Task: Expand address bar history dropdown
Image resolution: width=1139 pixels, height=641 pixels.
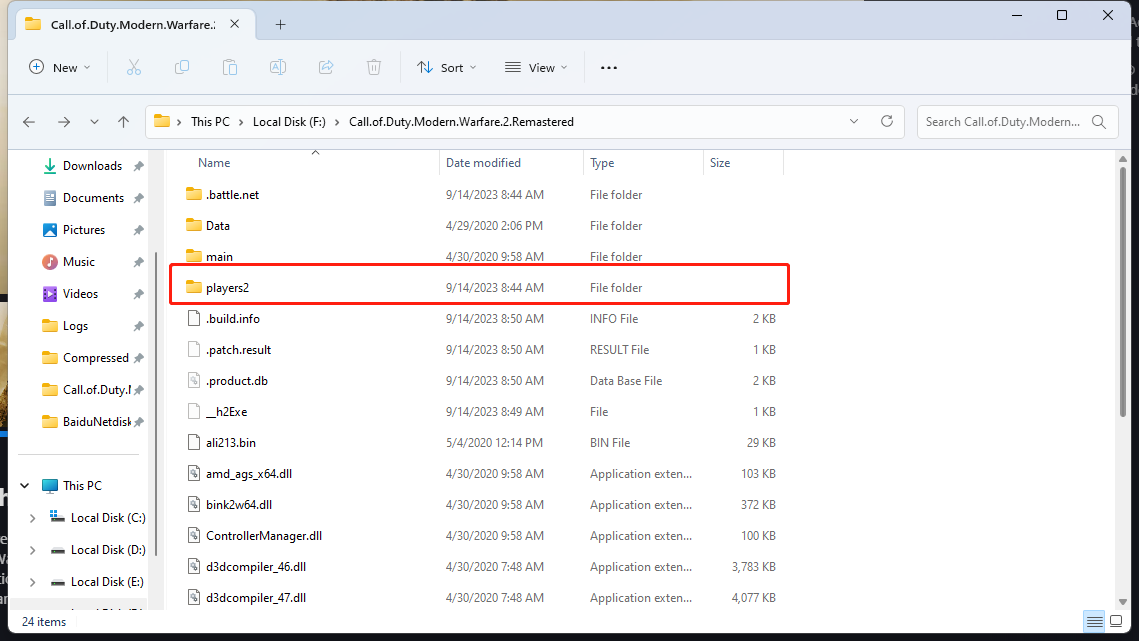Action: [854, 121]
